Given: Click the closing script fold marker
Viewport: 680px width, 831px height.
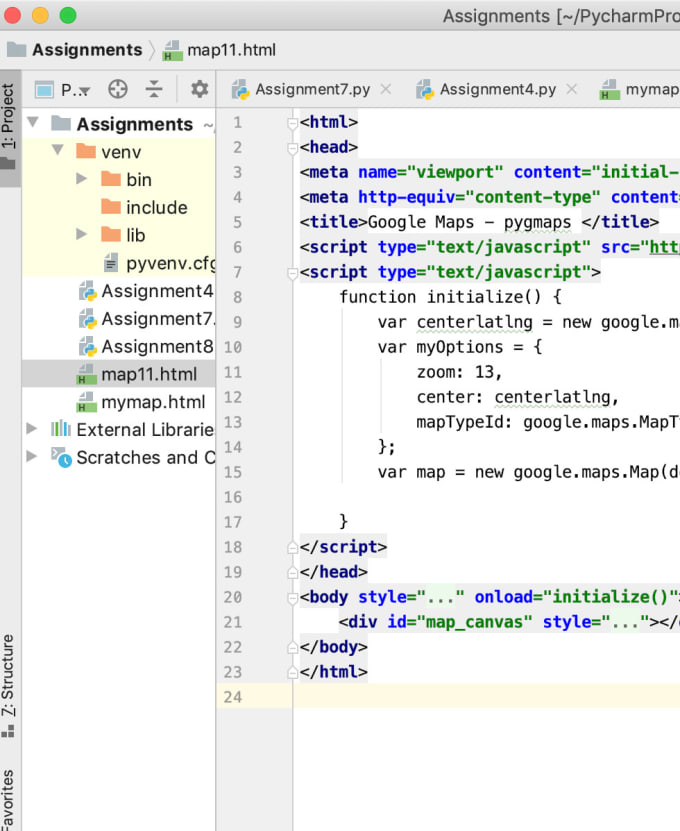Looking at the screenshot, I should (x=292, y=547).
